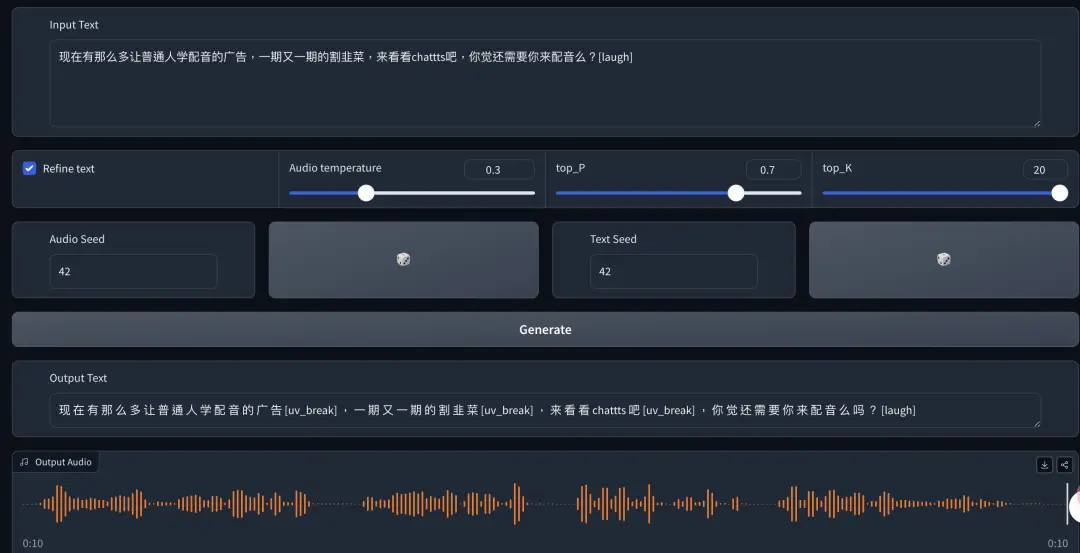The image size is (1080, 553).
Task: Focus the top_P number field
Action: [772, 170]
